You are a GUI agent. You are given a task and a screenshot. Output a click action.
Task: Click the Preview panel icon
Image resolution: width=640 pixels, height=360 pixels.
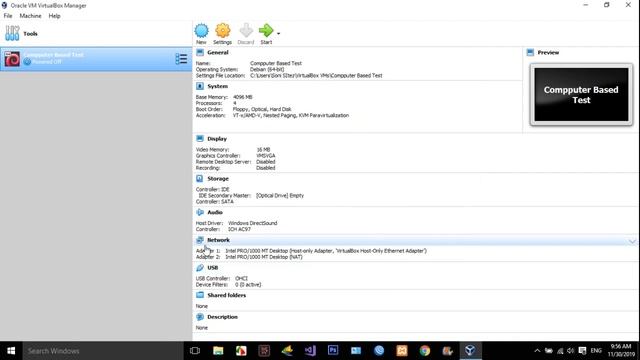coord(530,52)
